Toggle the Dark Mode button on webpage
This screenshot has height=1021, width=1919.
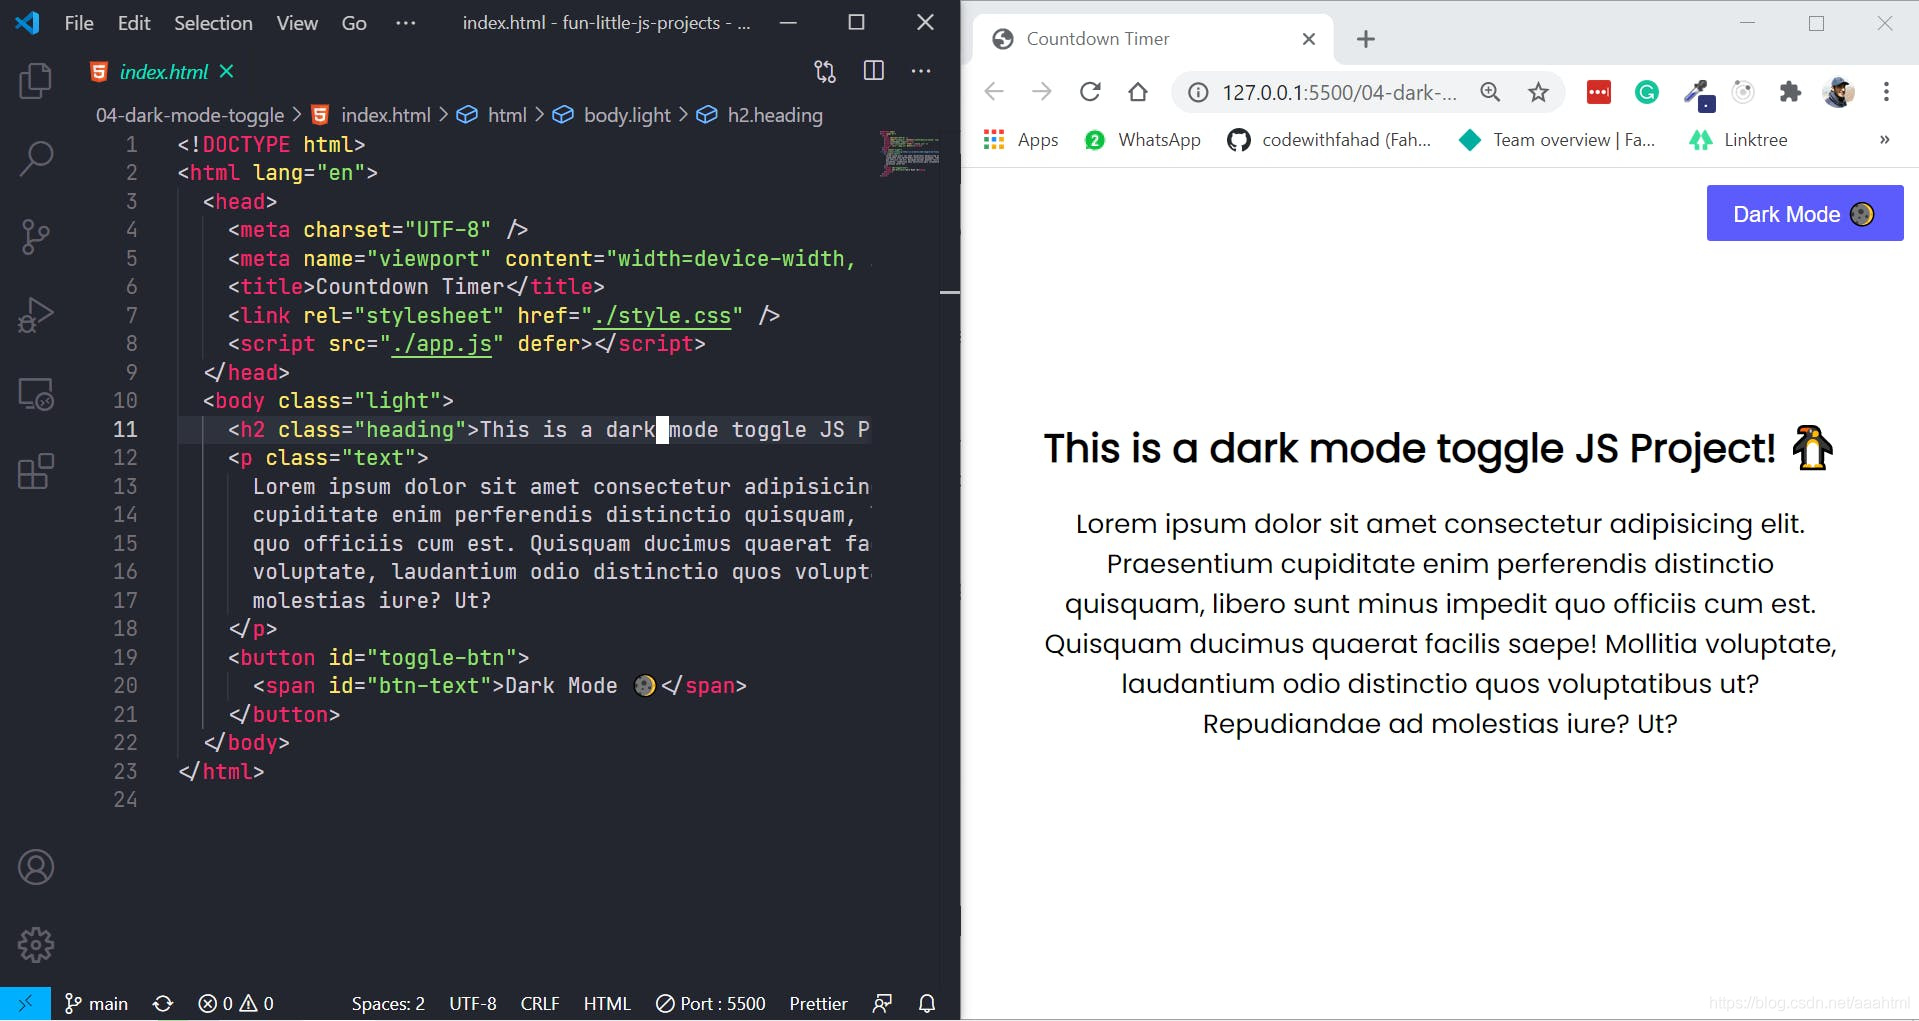[x=1804, y=214]
